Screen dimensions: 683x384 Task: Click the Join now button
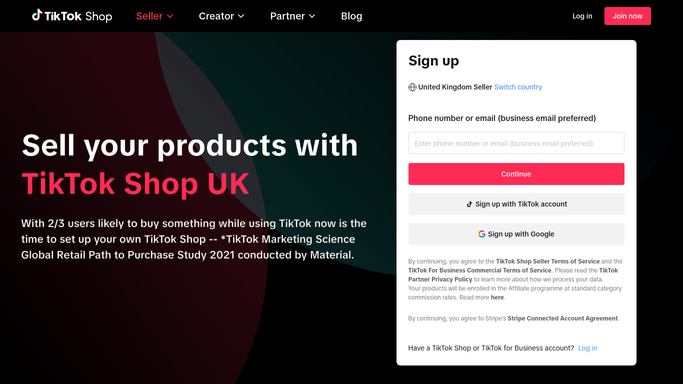627,16
